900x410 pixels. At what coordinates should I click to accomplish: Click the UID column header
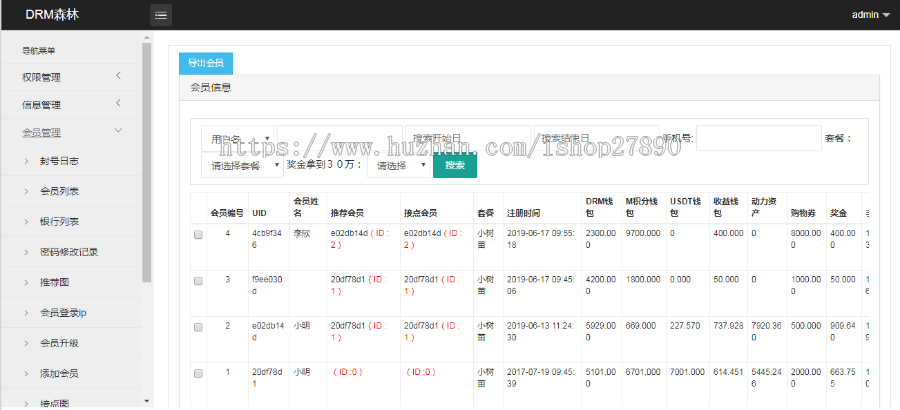[259, 212]
